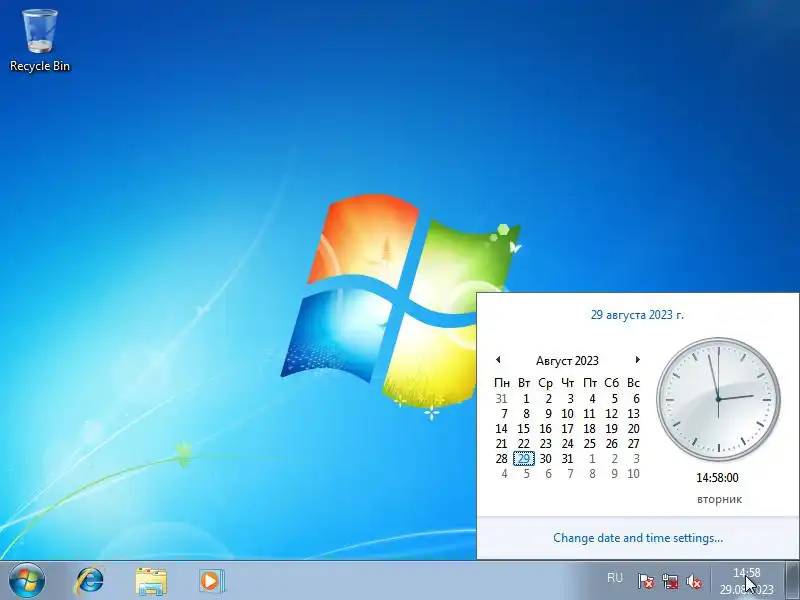Image resolution: width=800 pixels, height=600 pixels.
Task: Select August 28 in the calendar
Action: [502, 459]
